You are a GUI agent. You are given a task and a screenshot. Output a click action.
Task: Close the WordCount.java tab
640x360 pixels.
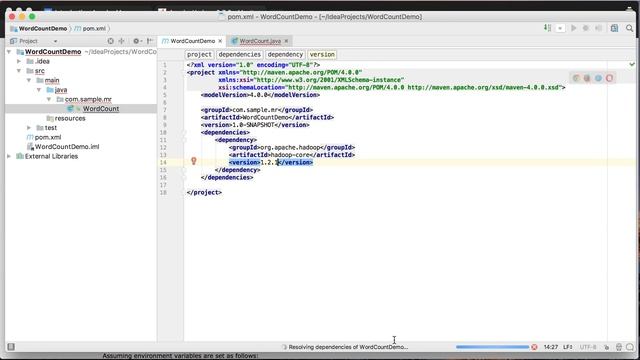pyautogui.click(x=286, y=41)
